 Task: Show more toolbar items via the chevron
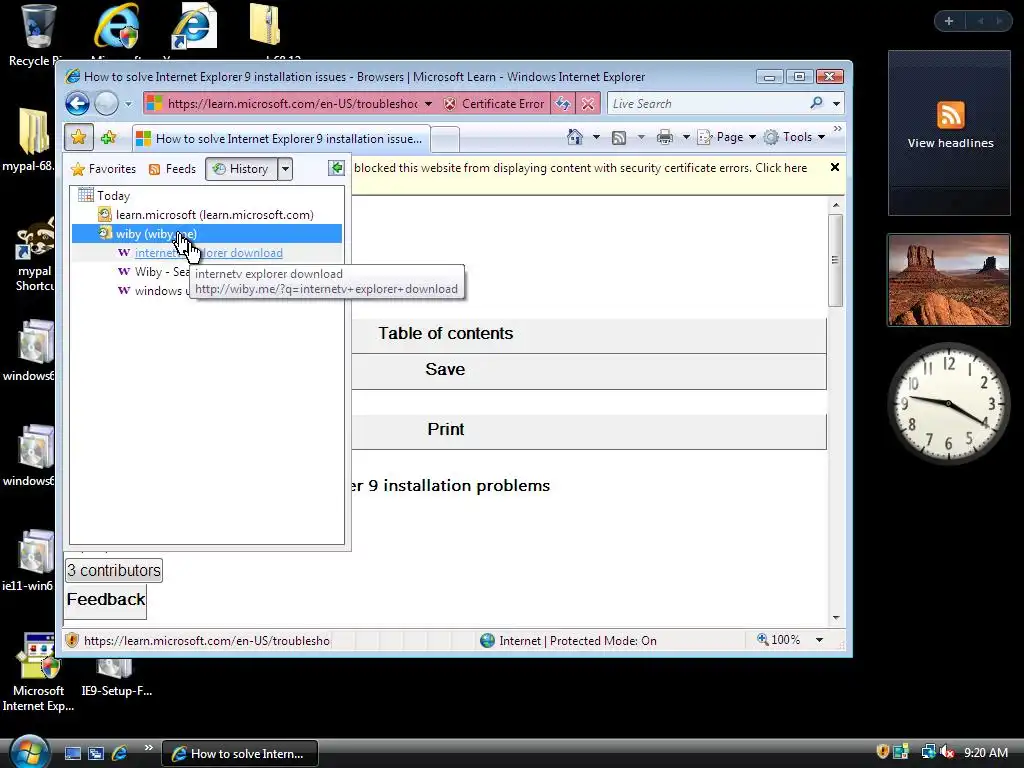(837, 129)
